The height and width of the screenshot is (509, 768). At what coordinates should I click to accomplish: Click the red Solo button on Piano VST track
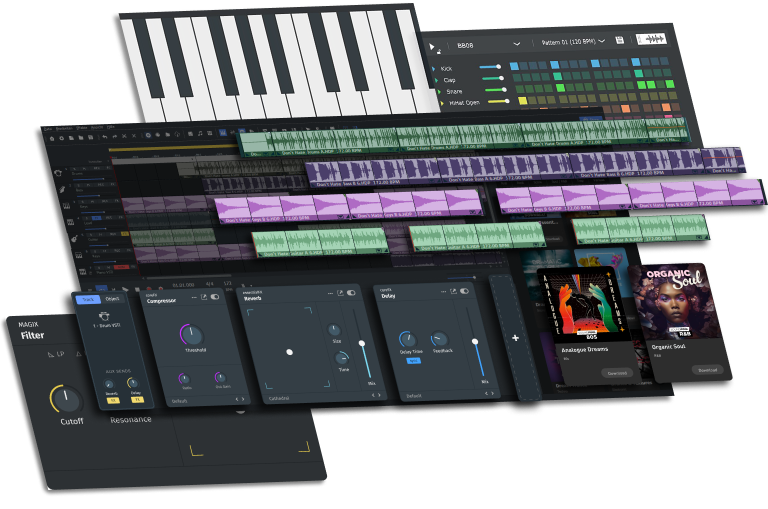tap(121, 267)
